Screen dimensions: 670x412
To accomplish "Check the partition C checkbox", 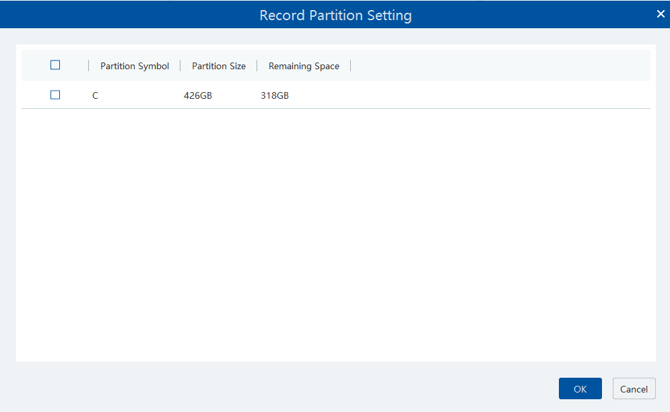I will coord(55,95).
